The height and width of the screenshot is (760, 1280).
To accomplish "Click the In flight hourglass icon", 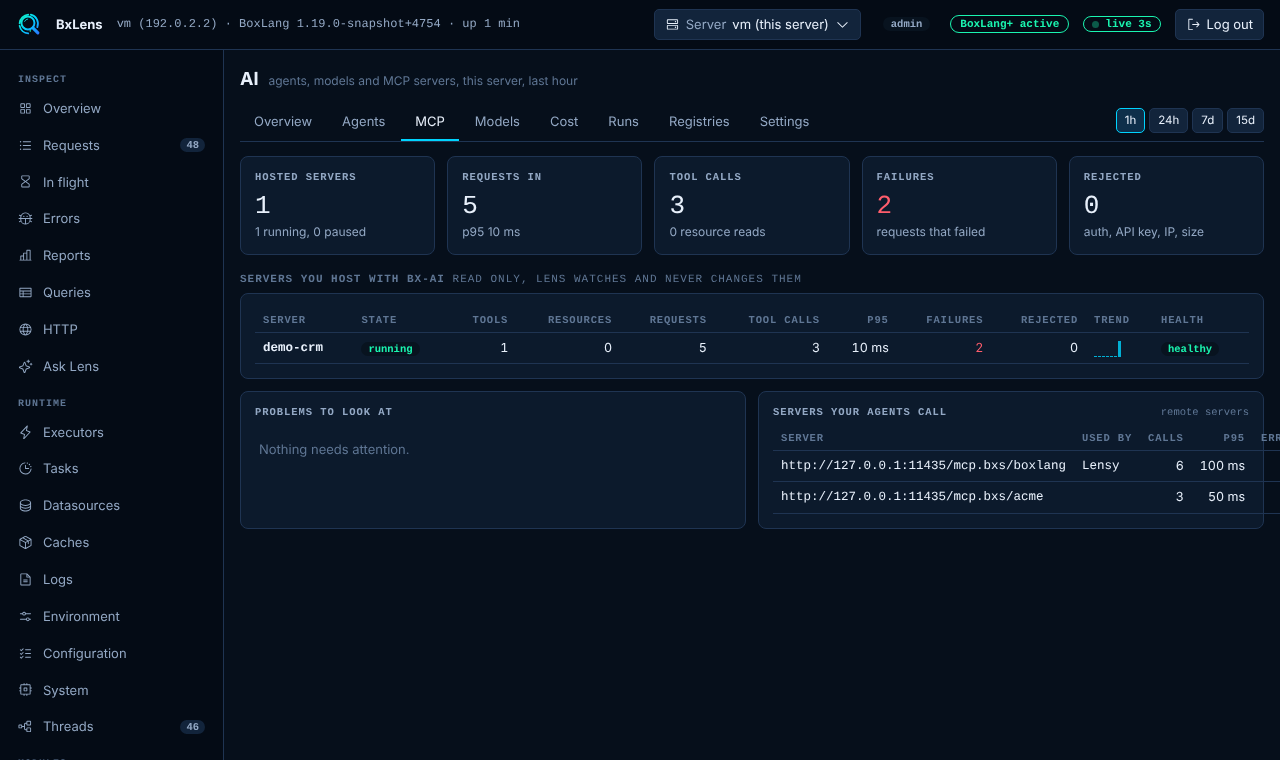I will pyautogui.click(x=25, y=182).
